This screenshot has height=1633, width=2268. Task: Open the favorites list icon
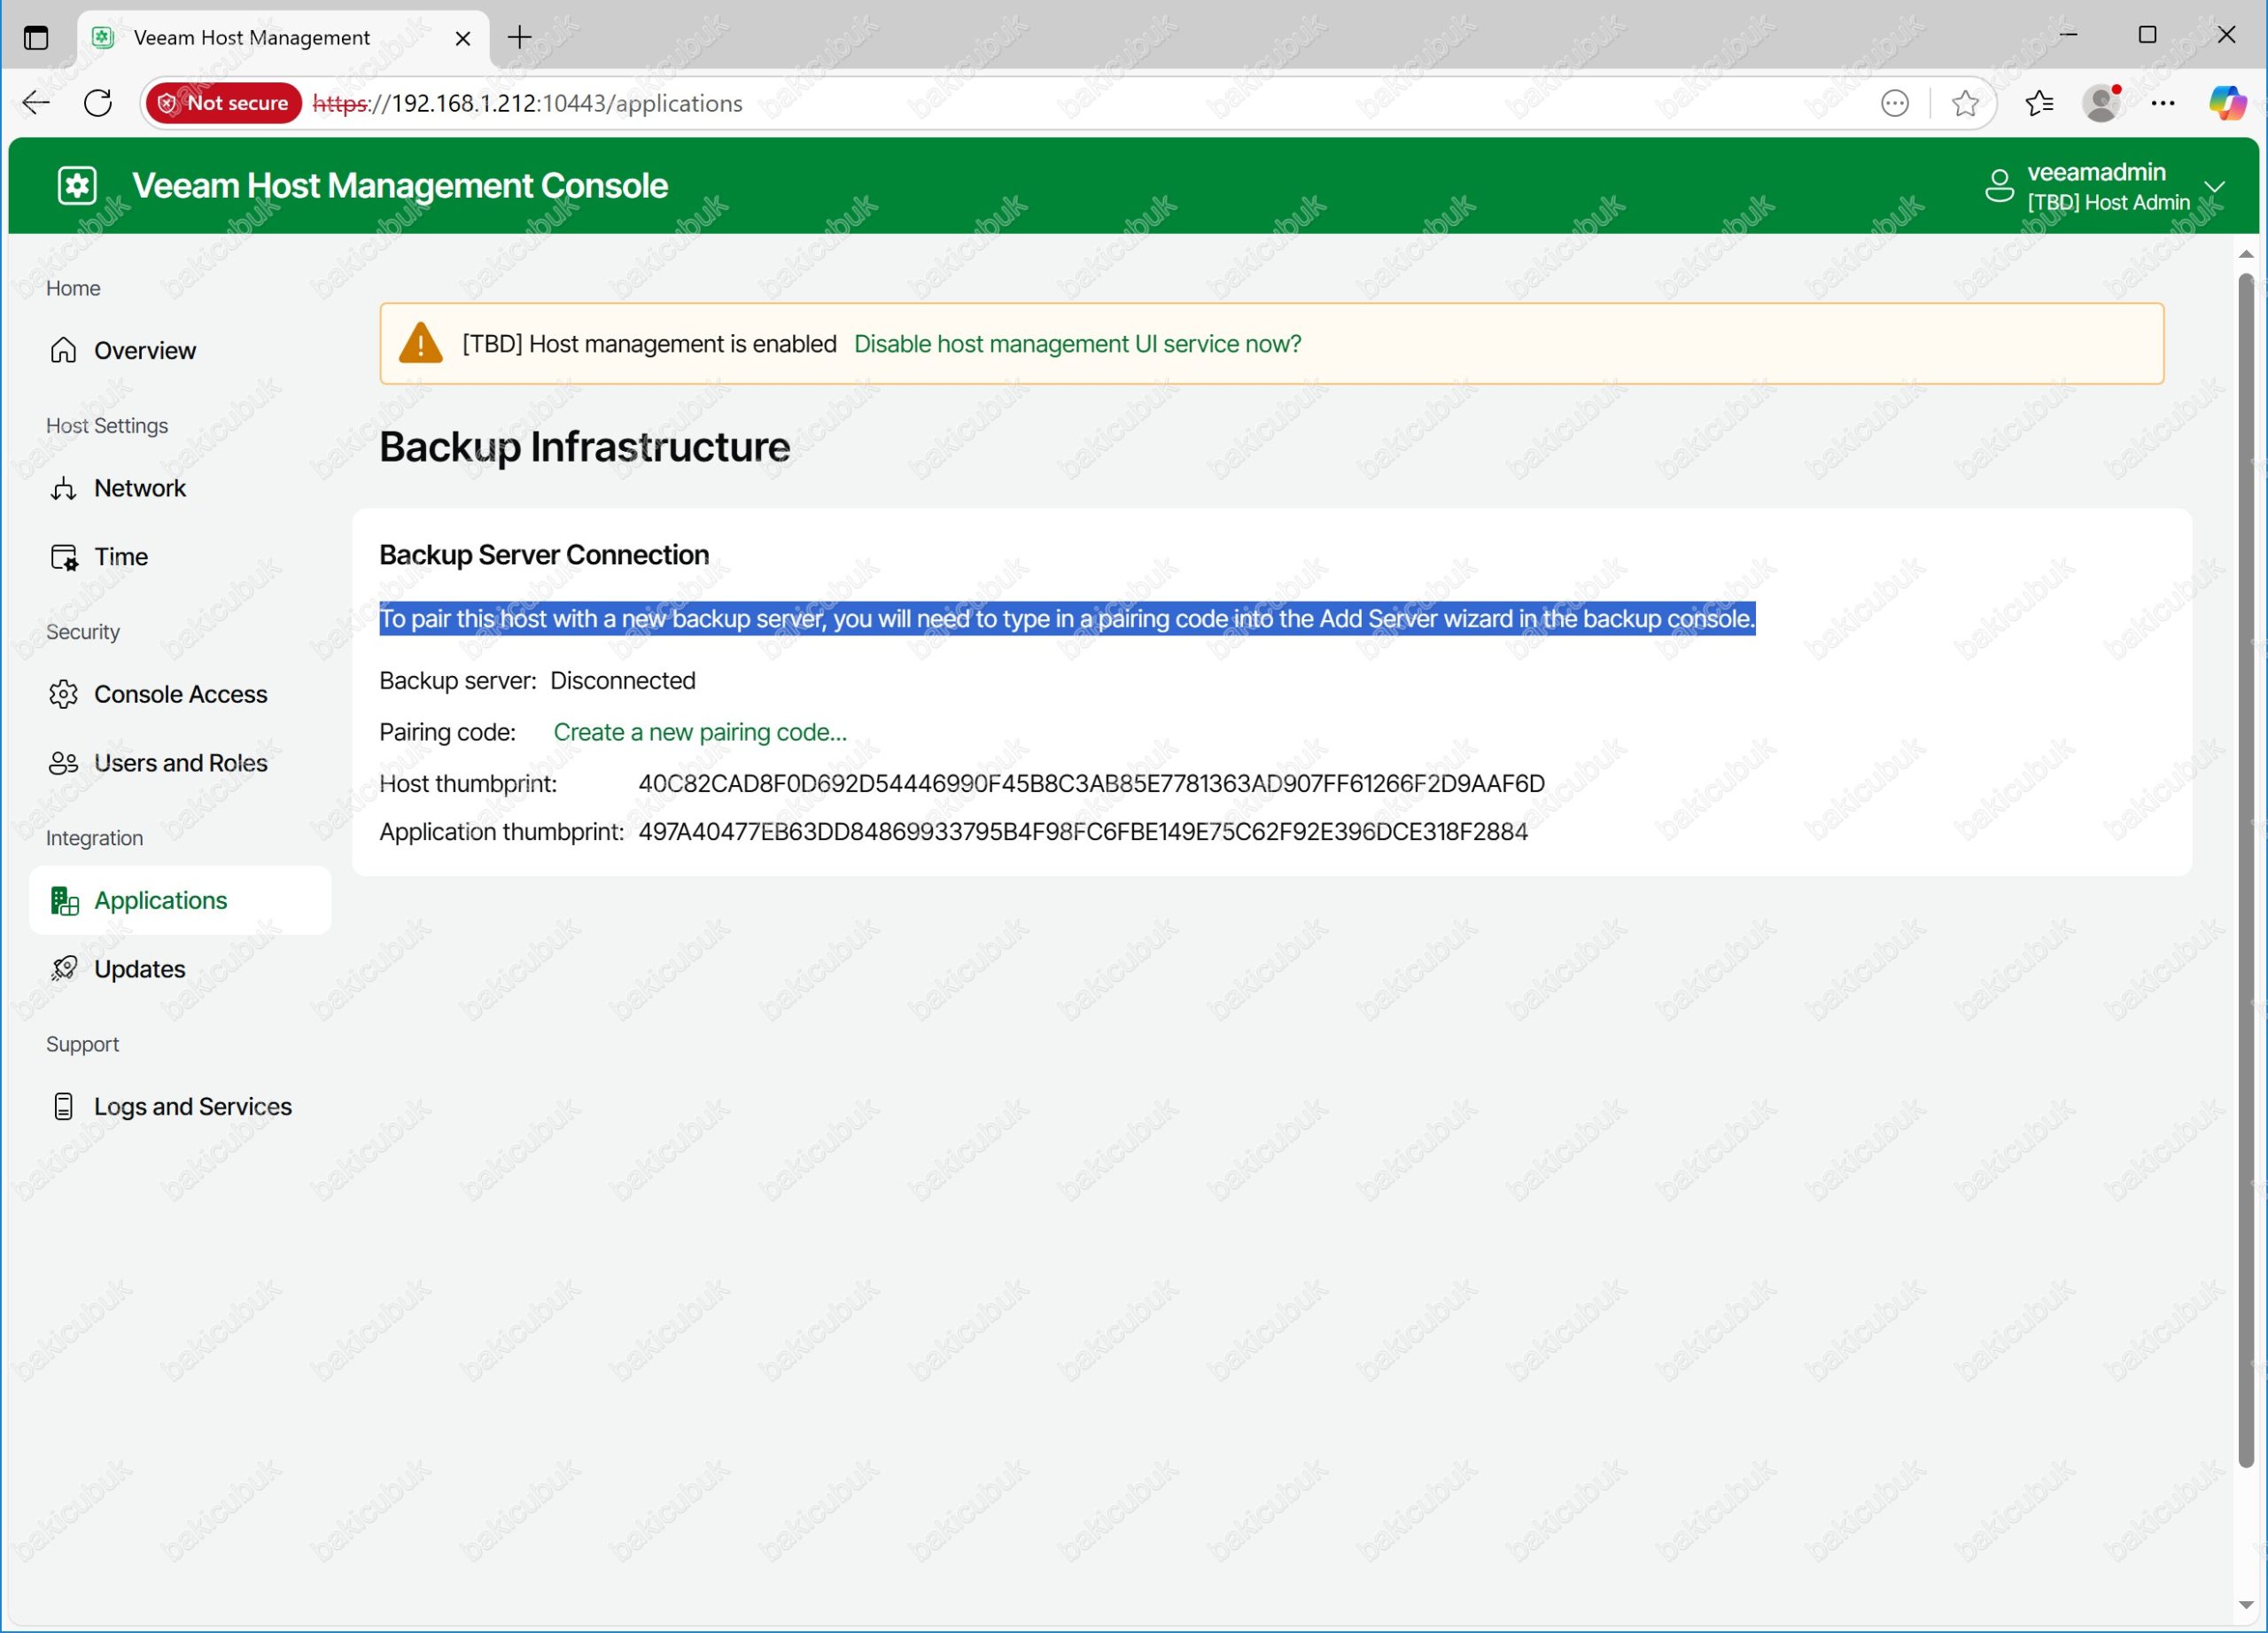pos(2039,103)
